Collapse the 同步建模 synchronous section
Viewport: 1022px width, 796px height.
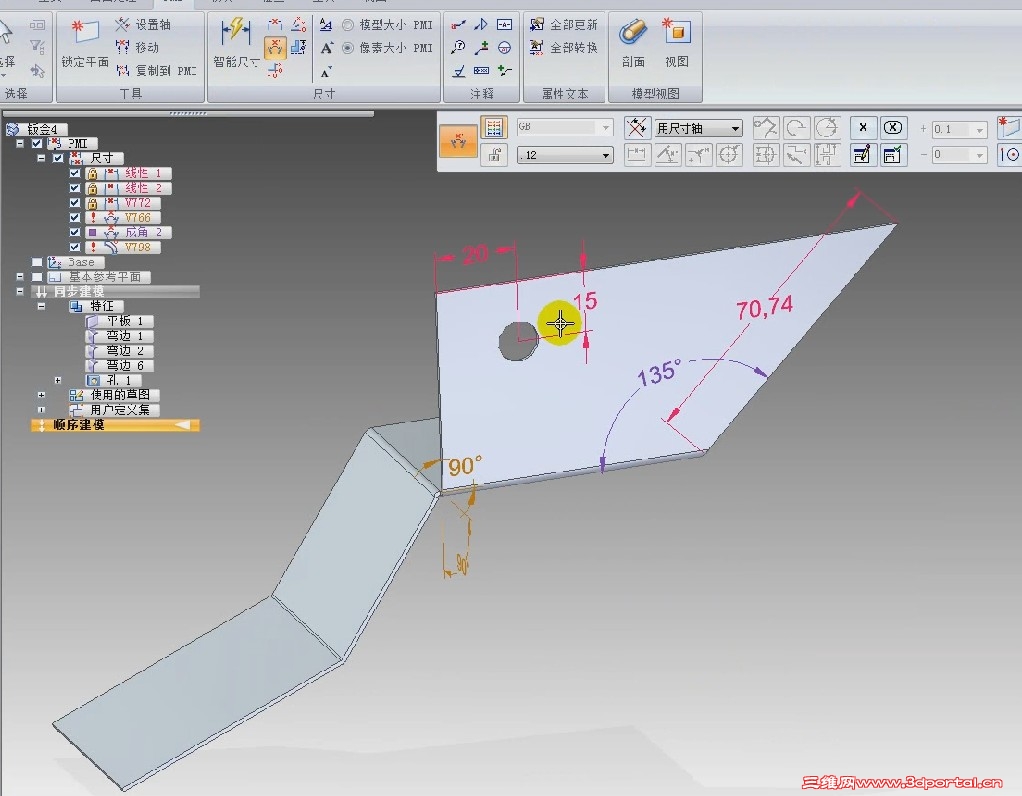20,291
